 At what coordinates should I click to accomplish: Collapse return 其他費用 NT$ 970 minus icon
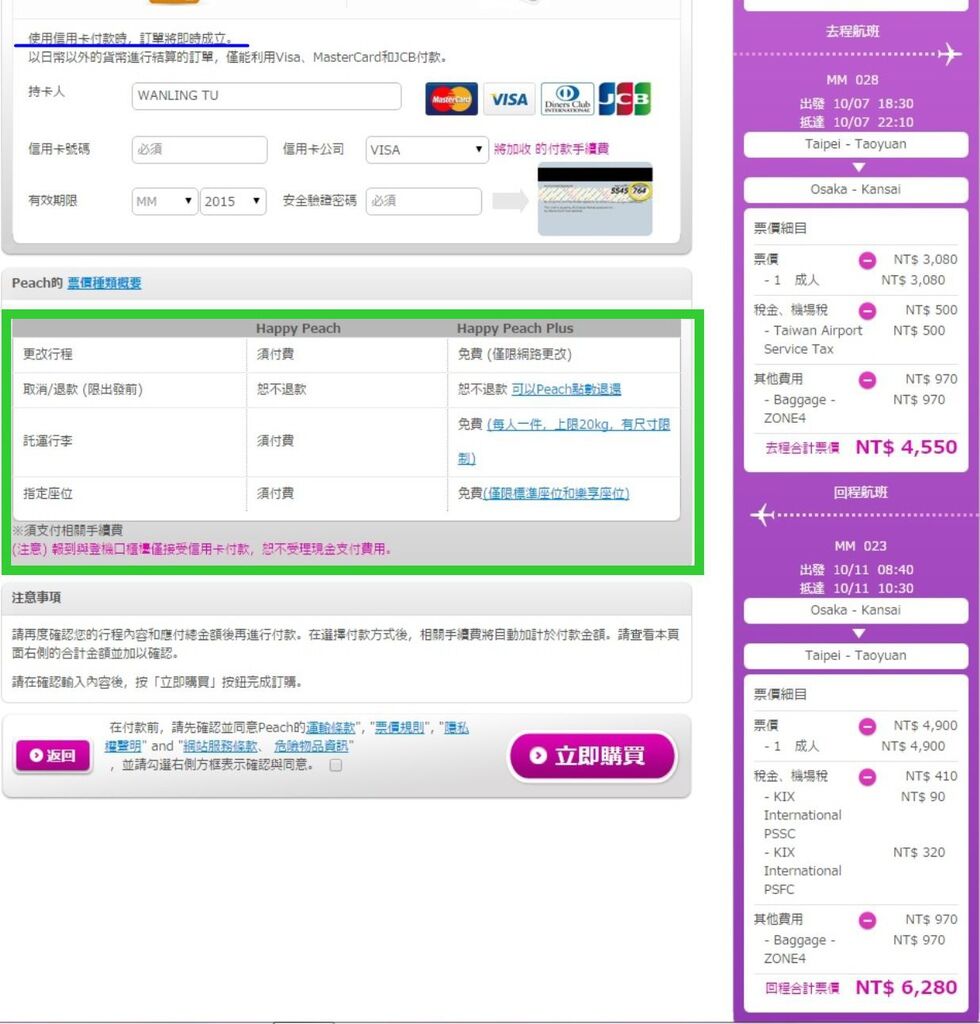tap(867, 920)
